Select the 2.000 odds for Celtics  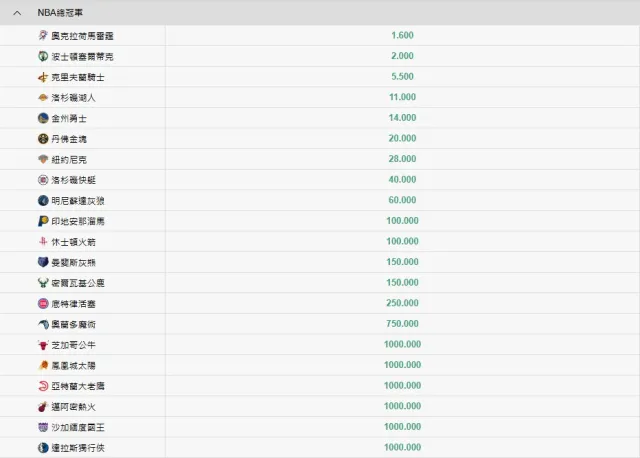(x=402, y=56)
